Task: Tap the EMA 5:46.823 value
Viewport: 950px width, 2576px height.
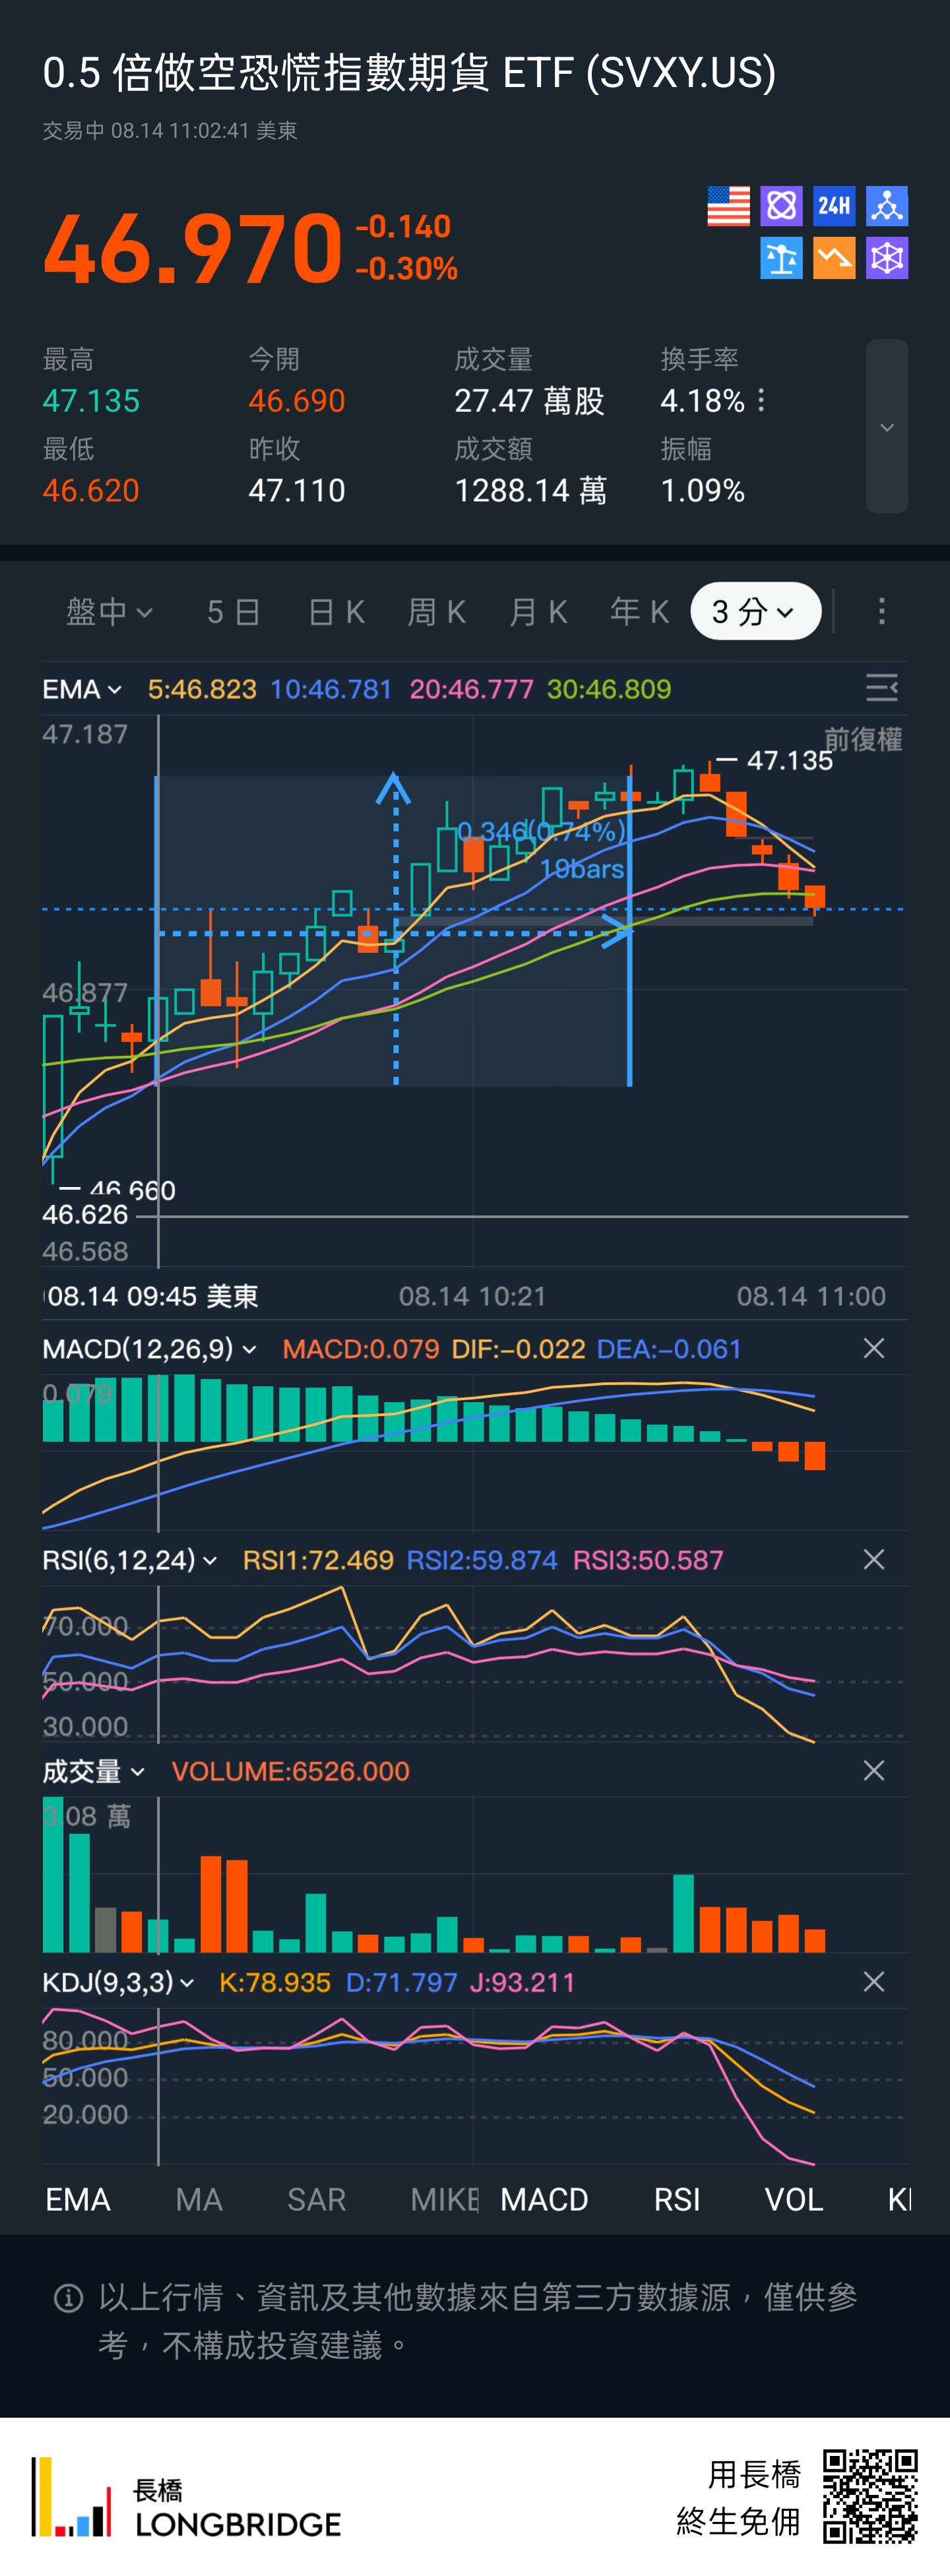Action: (202, 689)
